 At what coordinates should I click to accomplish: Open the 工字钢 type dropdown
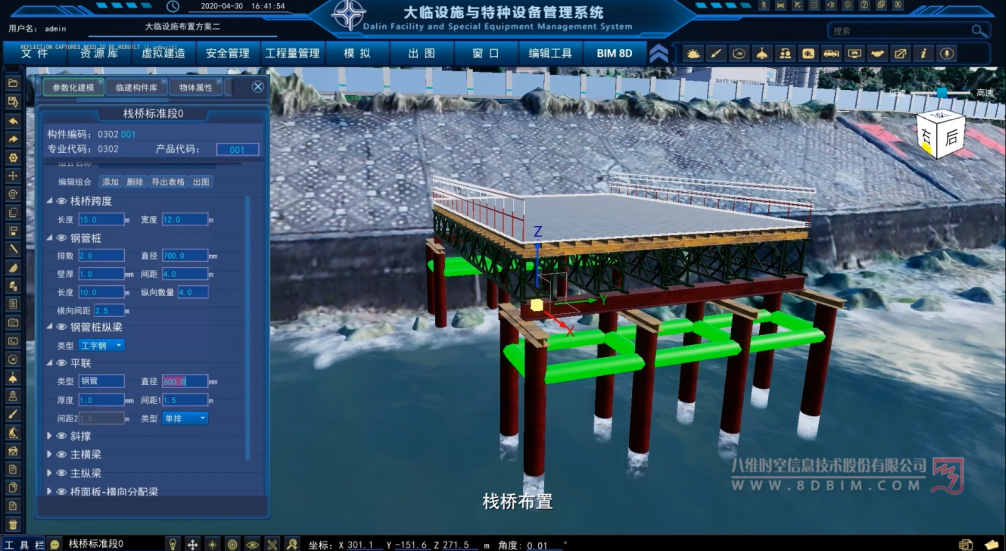[102, 345]
